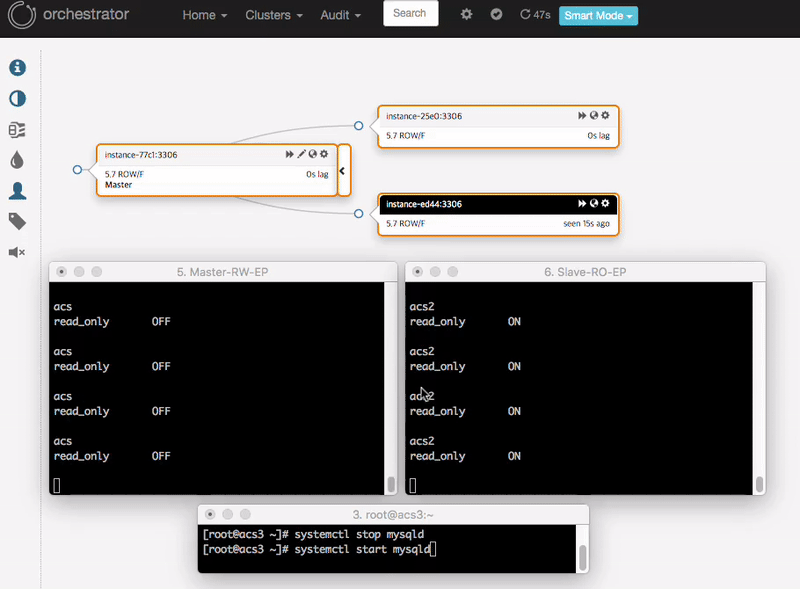The height and width of the screenshot is (589, 800).
Task: Click the user sidebar icon
Action: 17,191
